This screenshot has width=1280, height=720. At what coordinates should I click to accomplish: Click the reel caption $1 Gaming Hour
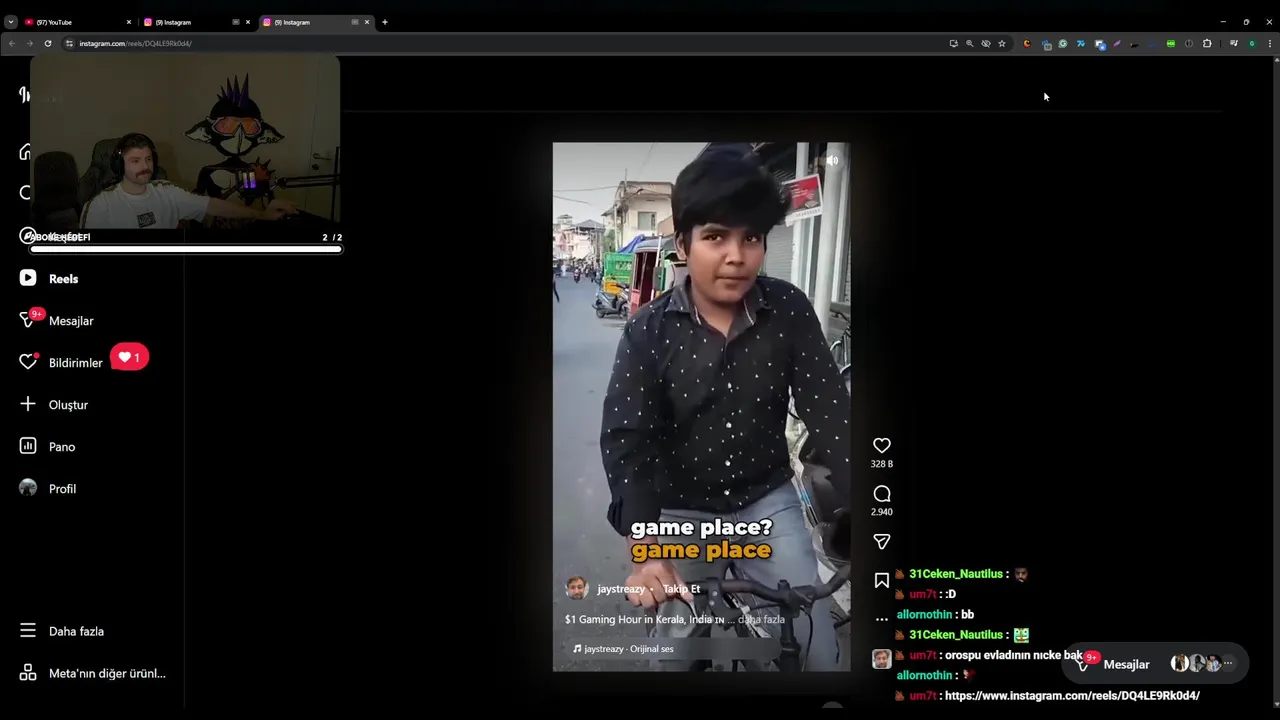tap(644, 619)
